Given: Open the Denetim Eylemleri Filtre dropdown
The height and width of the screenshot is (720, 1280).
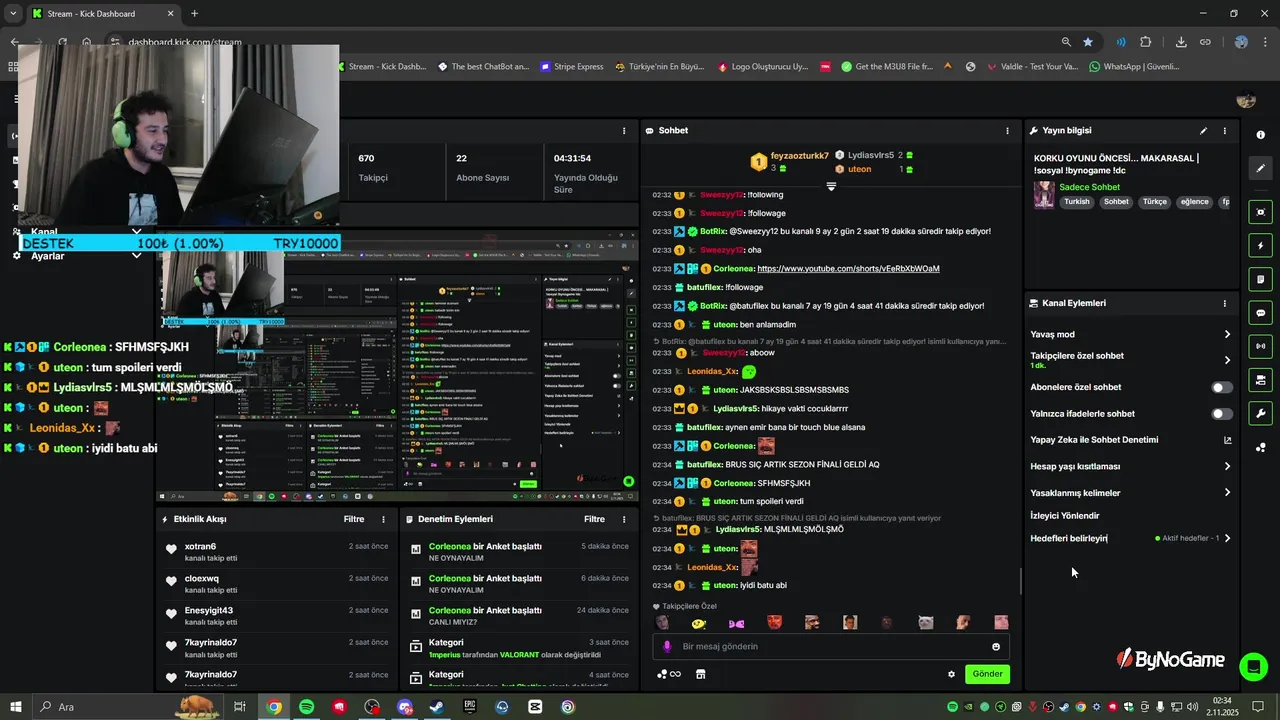Looking at the screenshot, I should (x=595, y=519).
